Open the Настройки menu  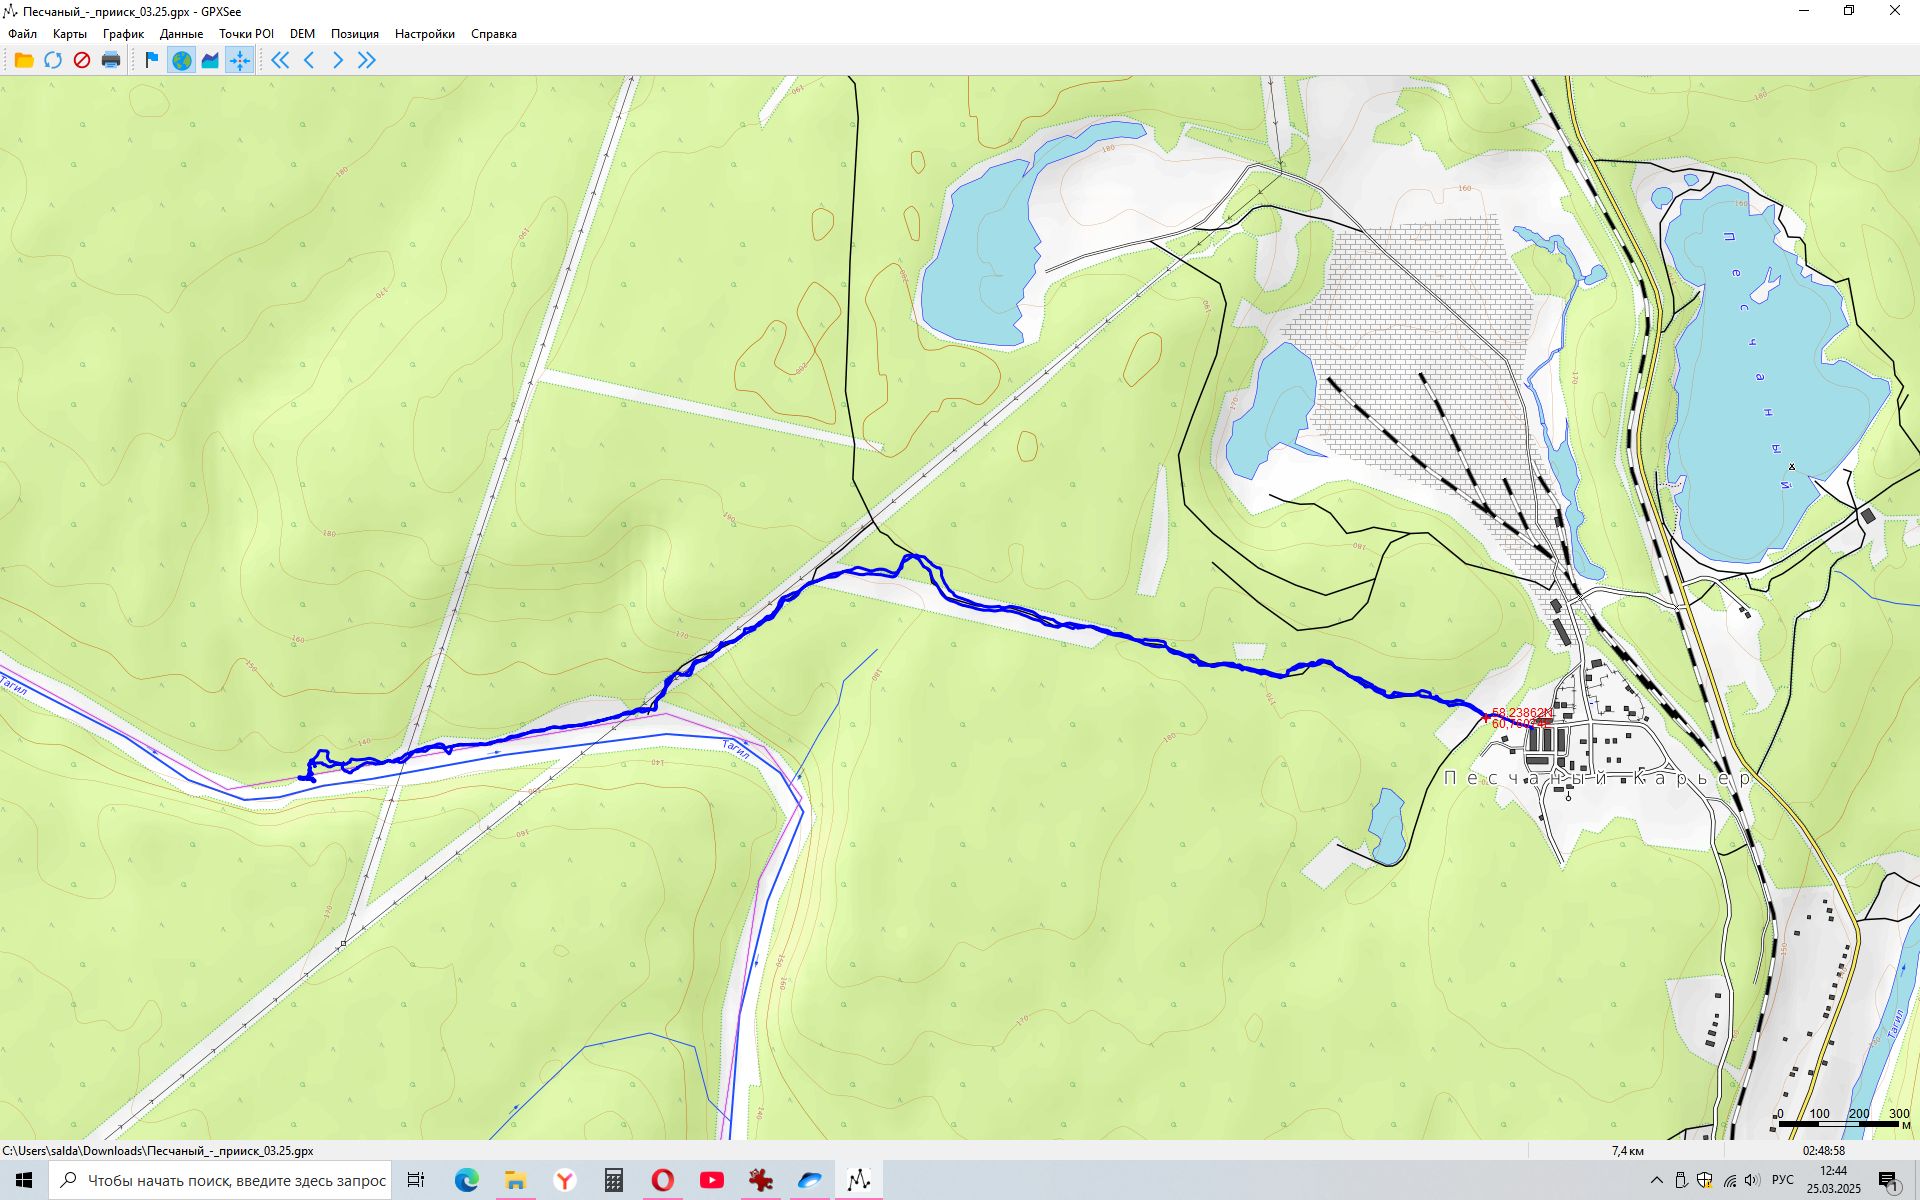click(x=424, y=34)
